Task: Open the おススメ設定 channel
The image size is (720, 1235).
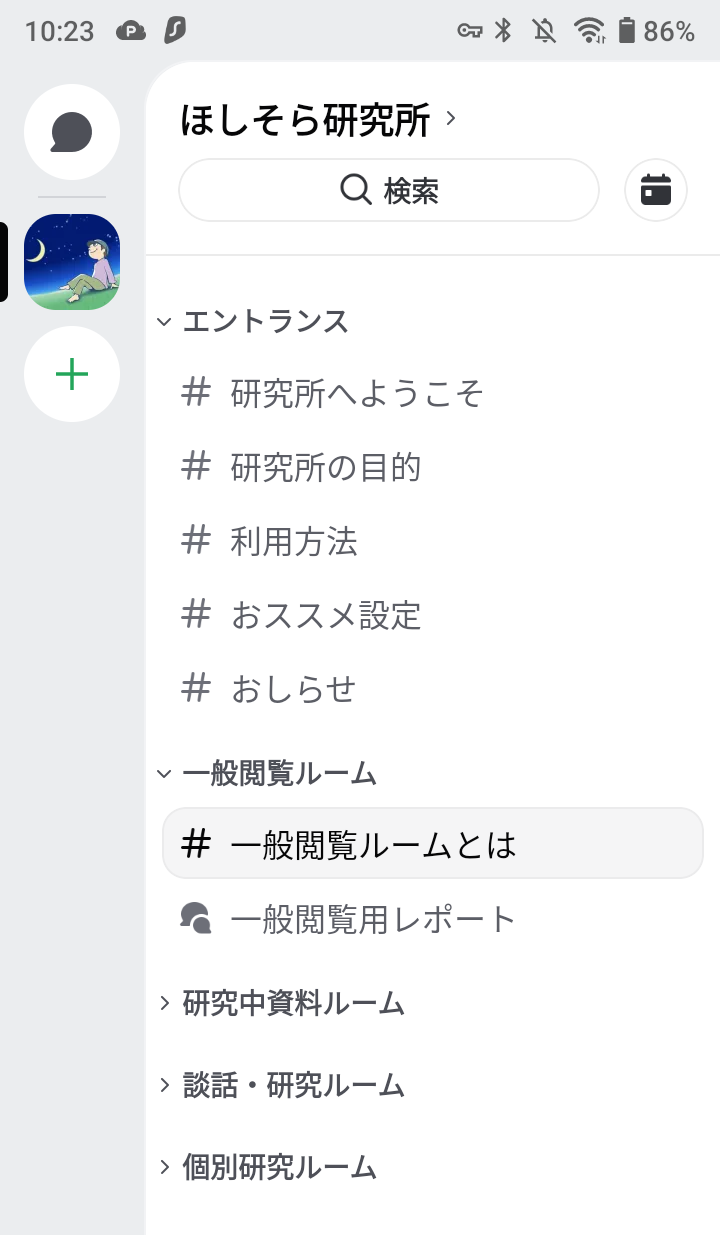Action: [325, 616]
